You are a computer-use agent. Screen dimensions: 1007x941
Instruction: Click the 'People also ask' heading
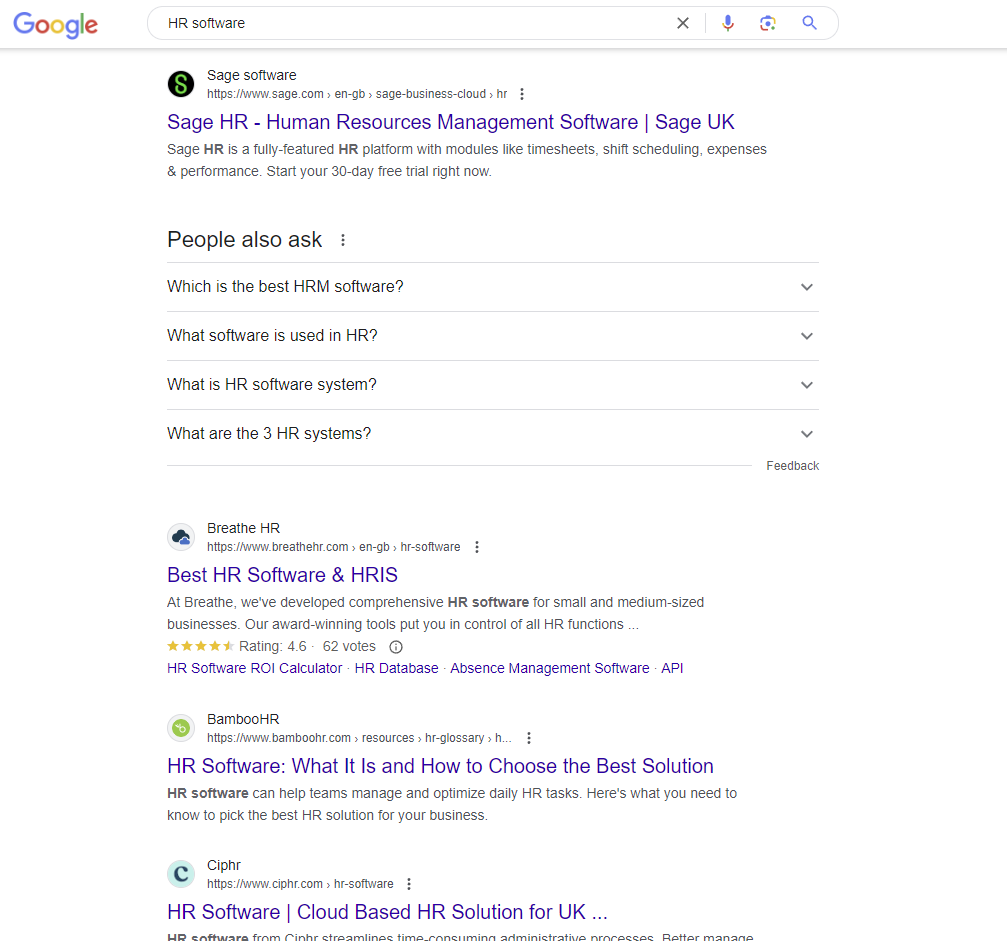(244, 240)
